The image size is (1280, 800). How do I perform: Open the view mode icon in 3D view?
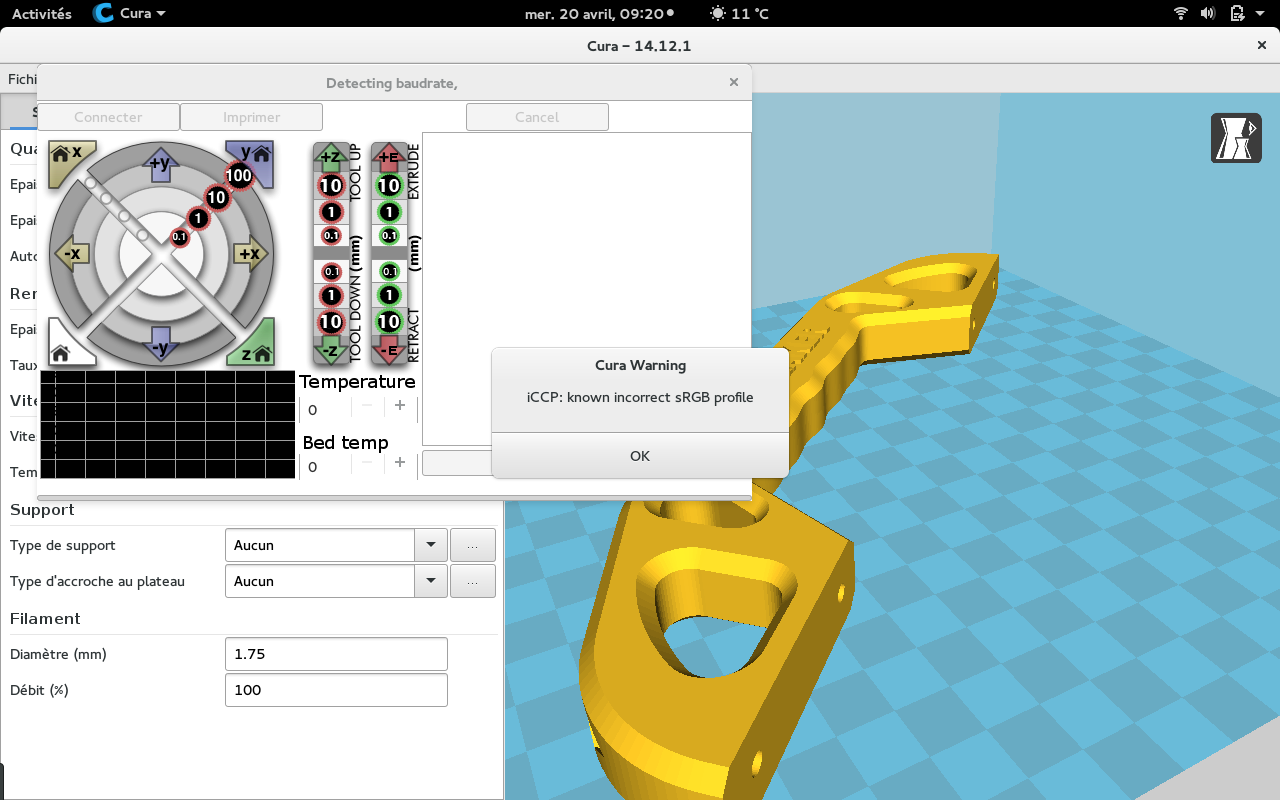click(x=1236, y=138)
